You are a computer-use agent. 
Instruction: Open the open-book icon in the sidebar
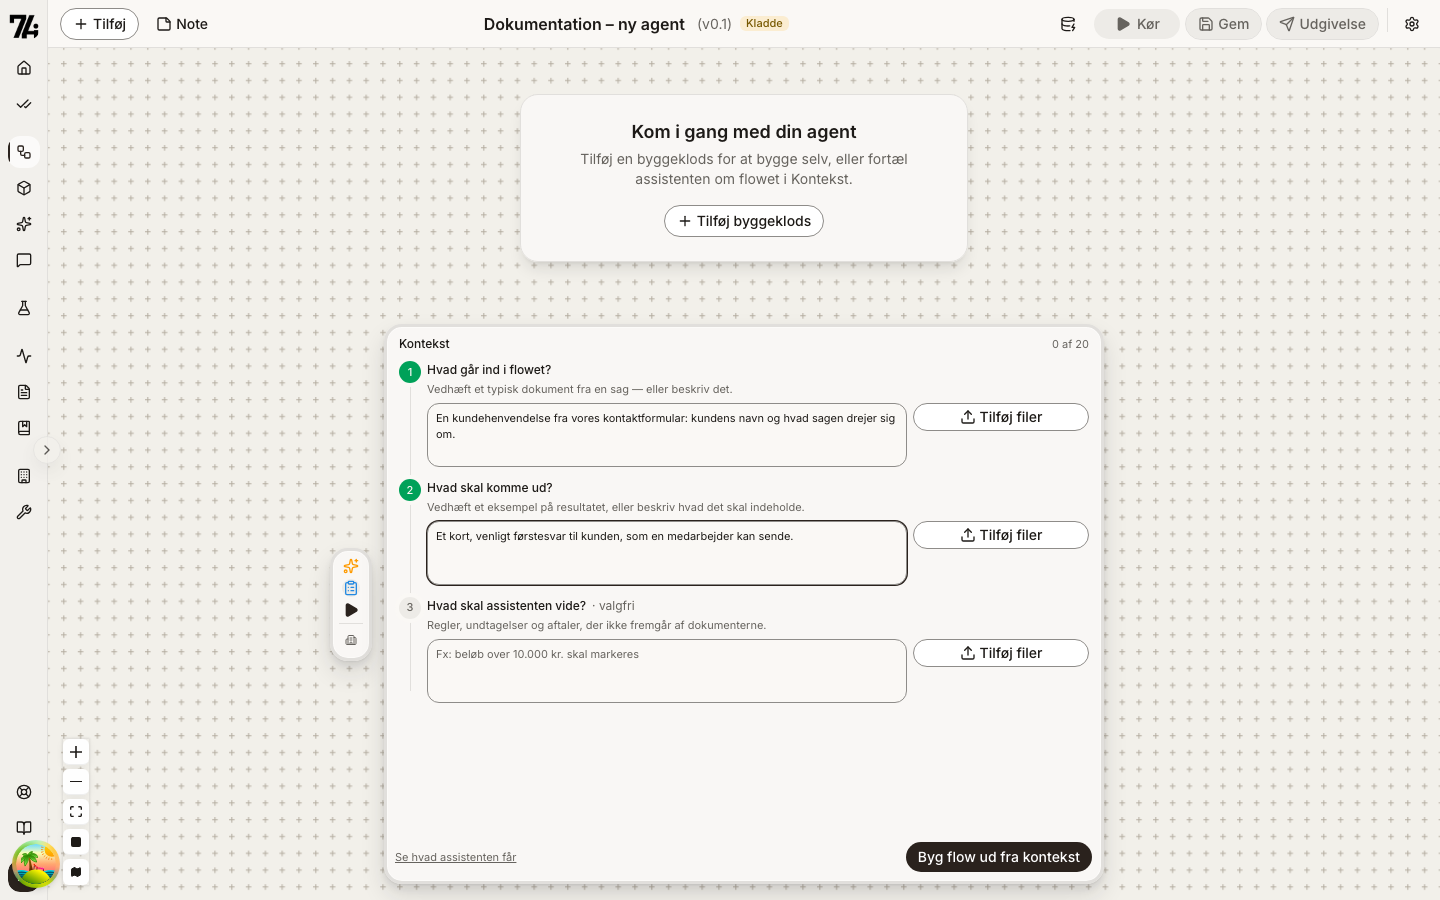click(24, 828)
